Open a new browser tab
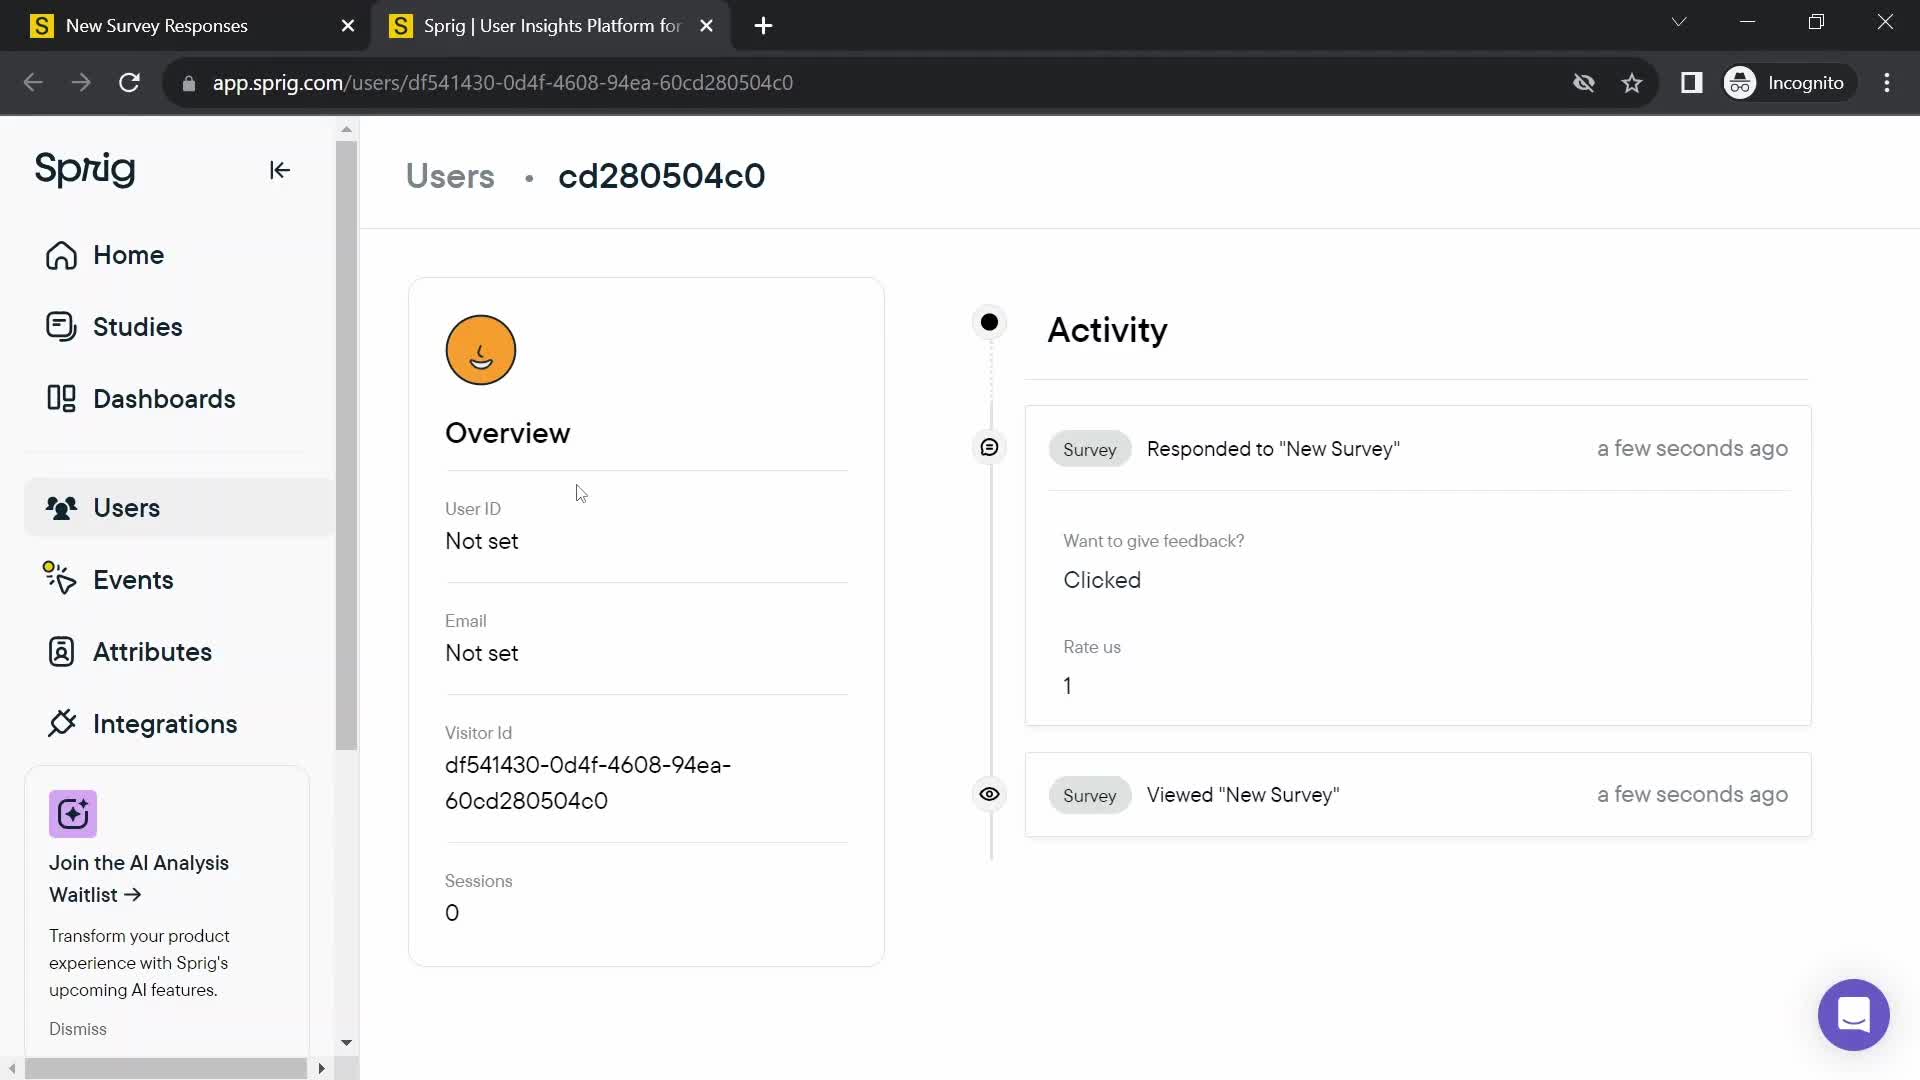Screen dimensions: 1920x1080 coord(764,26)
